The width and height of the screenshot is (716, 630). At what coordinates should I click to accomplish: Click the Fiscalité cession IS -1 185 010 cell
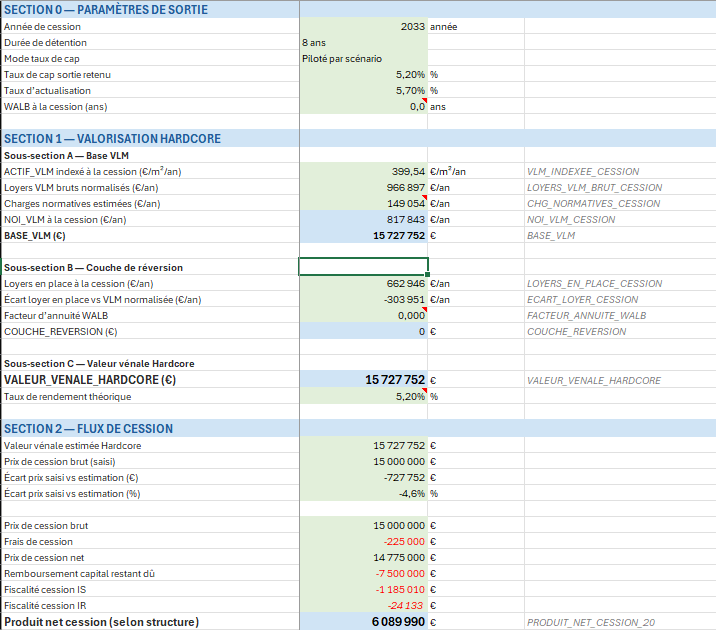click(x=363, y=589)
